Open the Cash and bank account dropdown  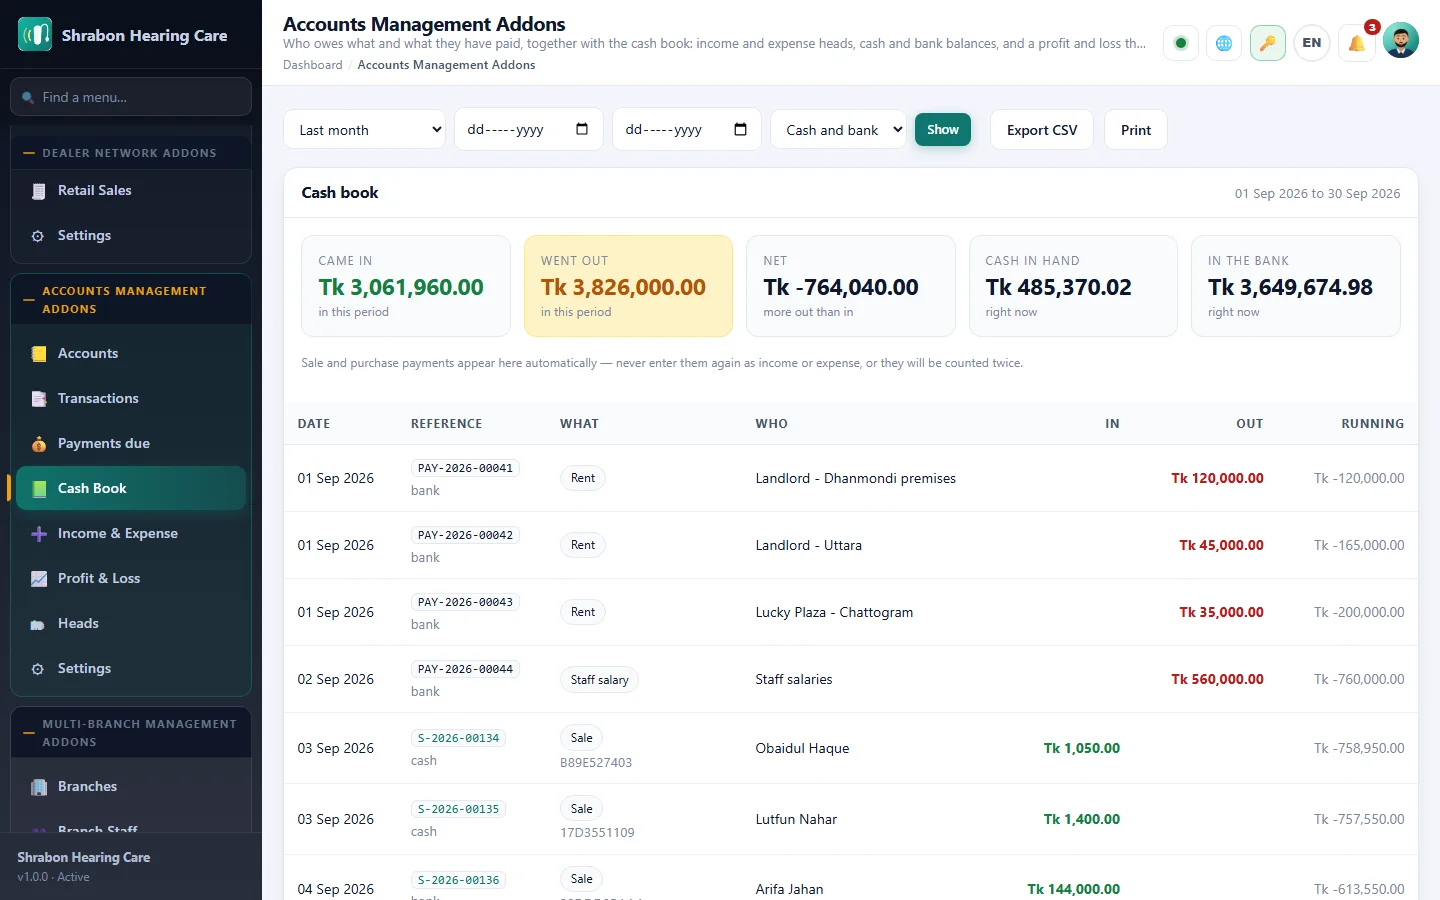[x=838, y=129]
